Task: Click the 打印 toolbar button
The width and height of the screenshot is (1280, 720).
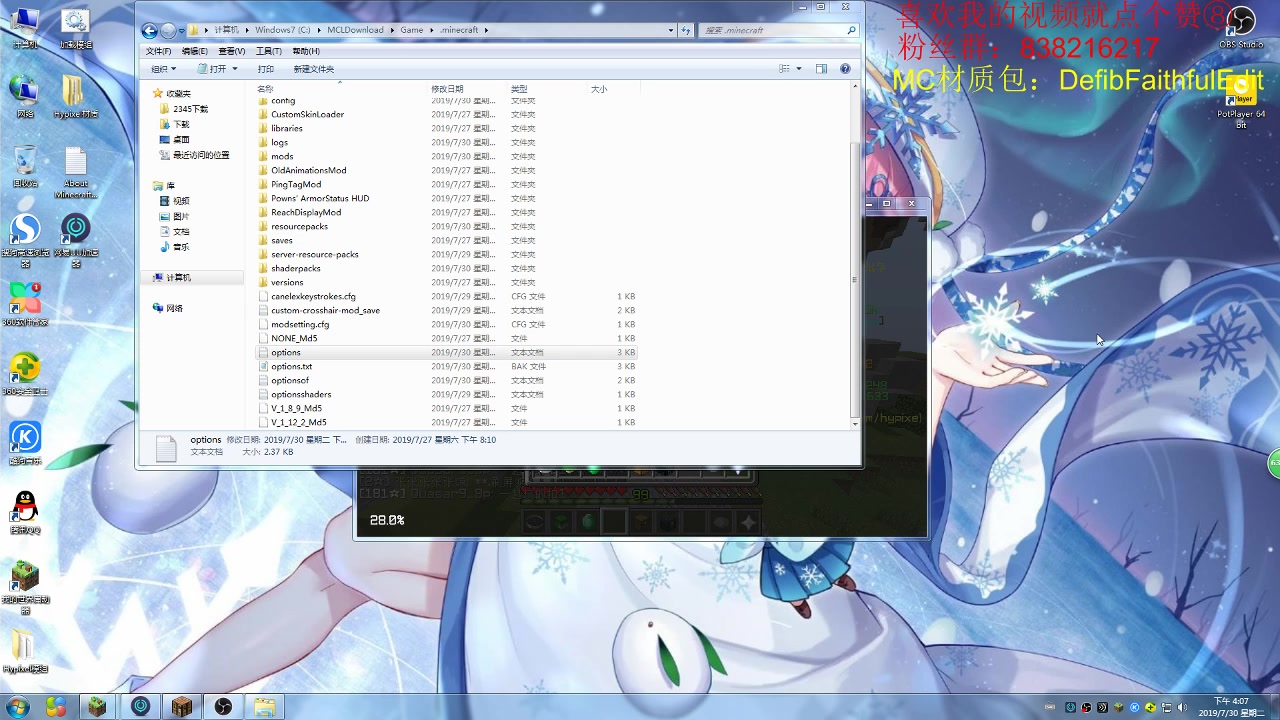Action: pyautogui.click(x=265, y=69)
